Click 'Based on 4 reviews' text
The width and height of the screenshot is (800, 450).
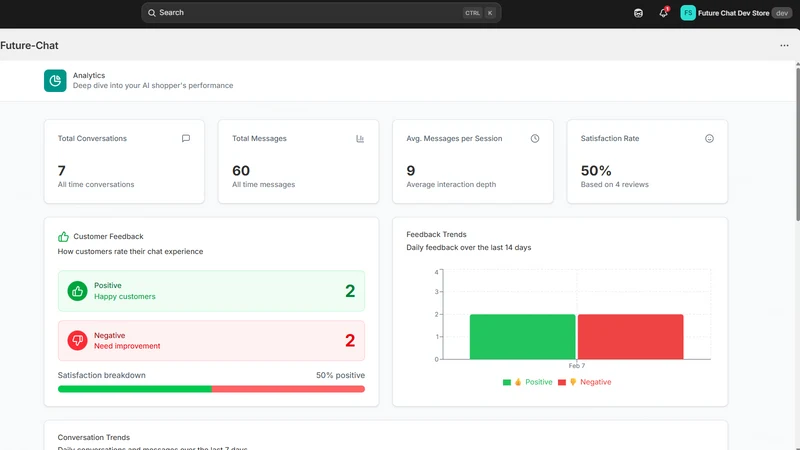coord(615,185)
